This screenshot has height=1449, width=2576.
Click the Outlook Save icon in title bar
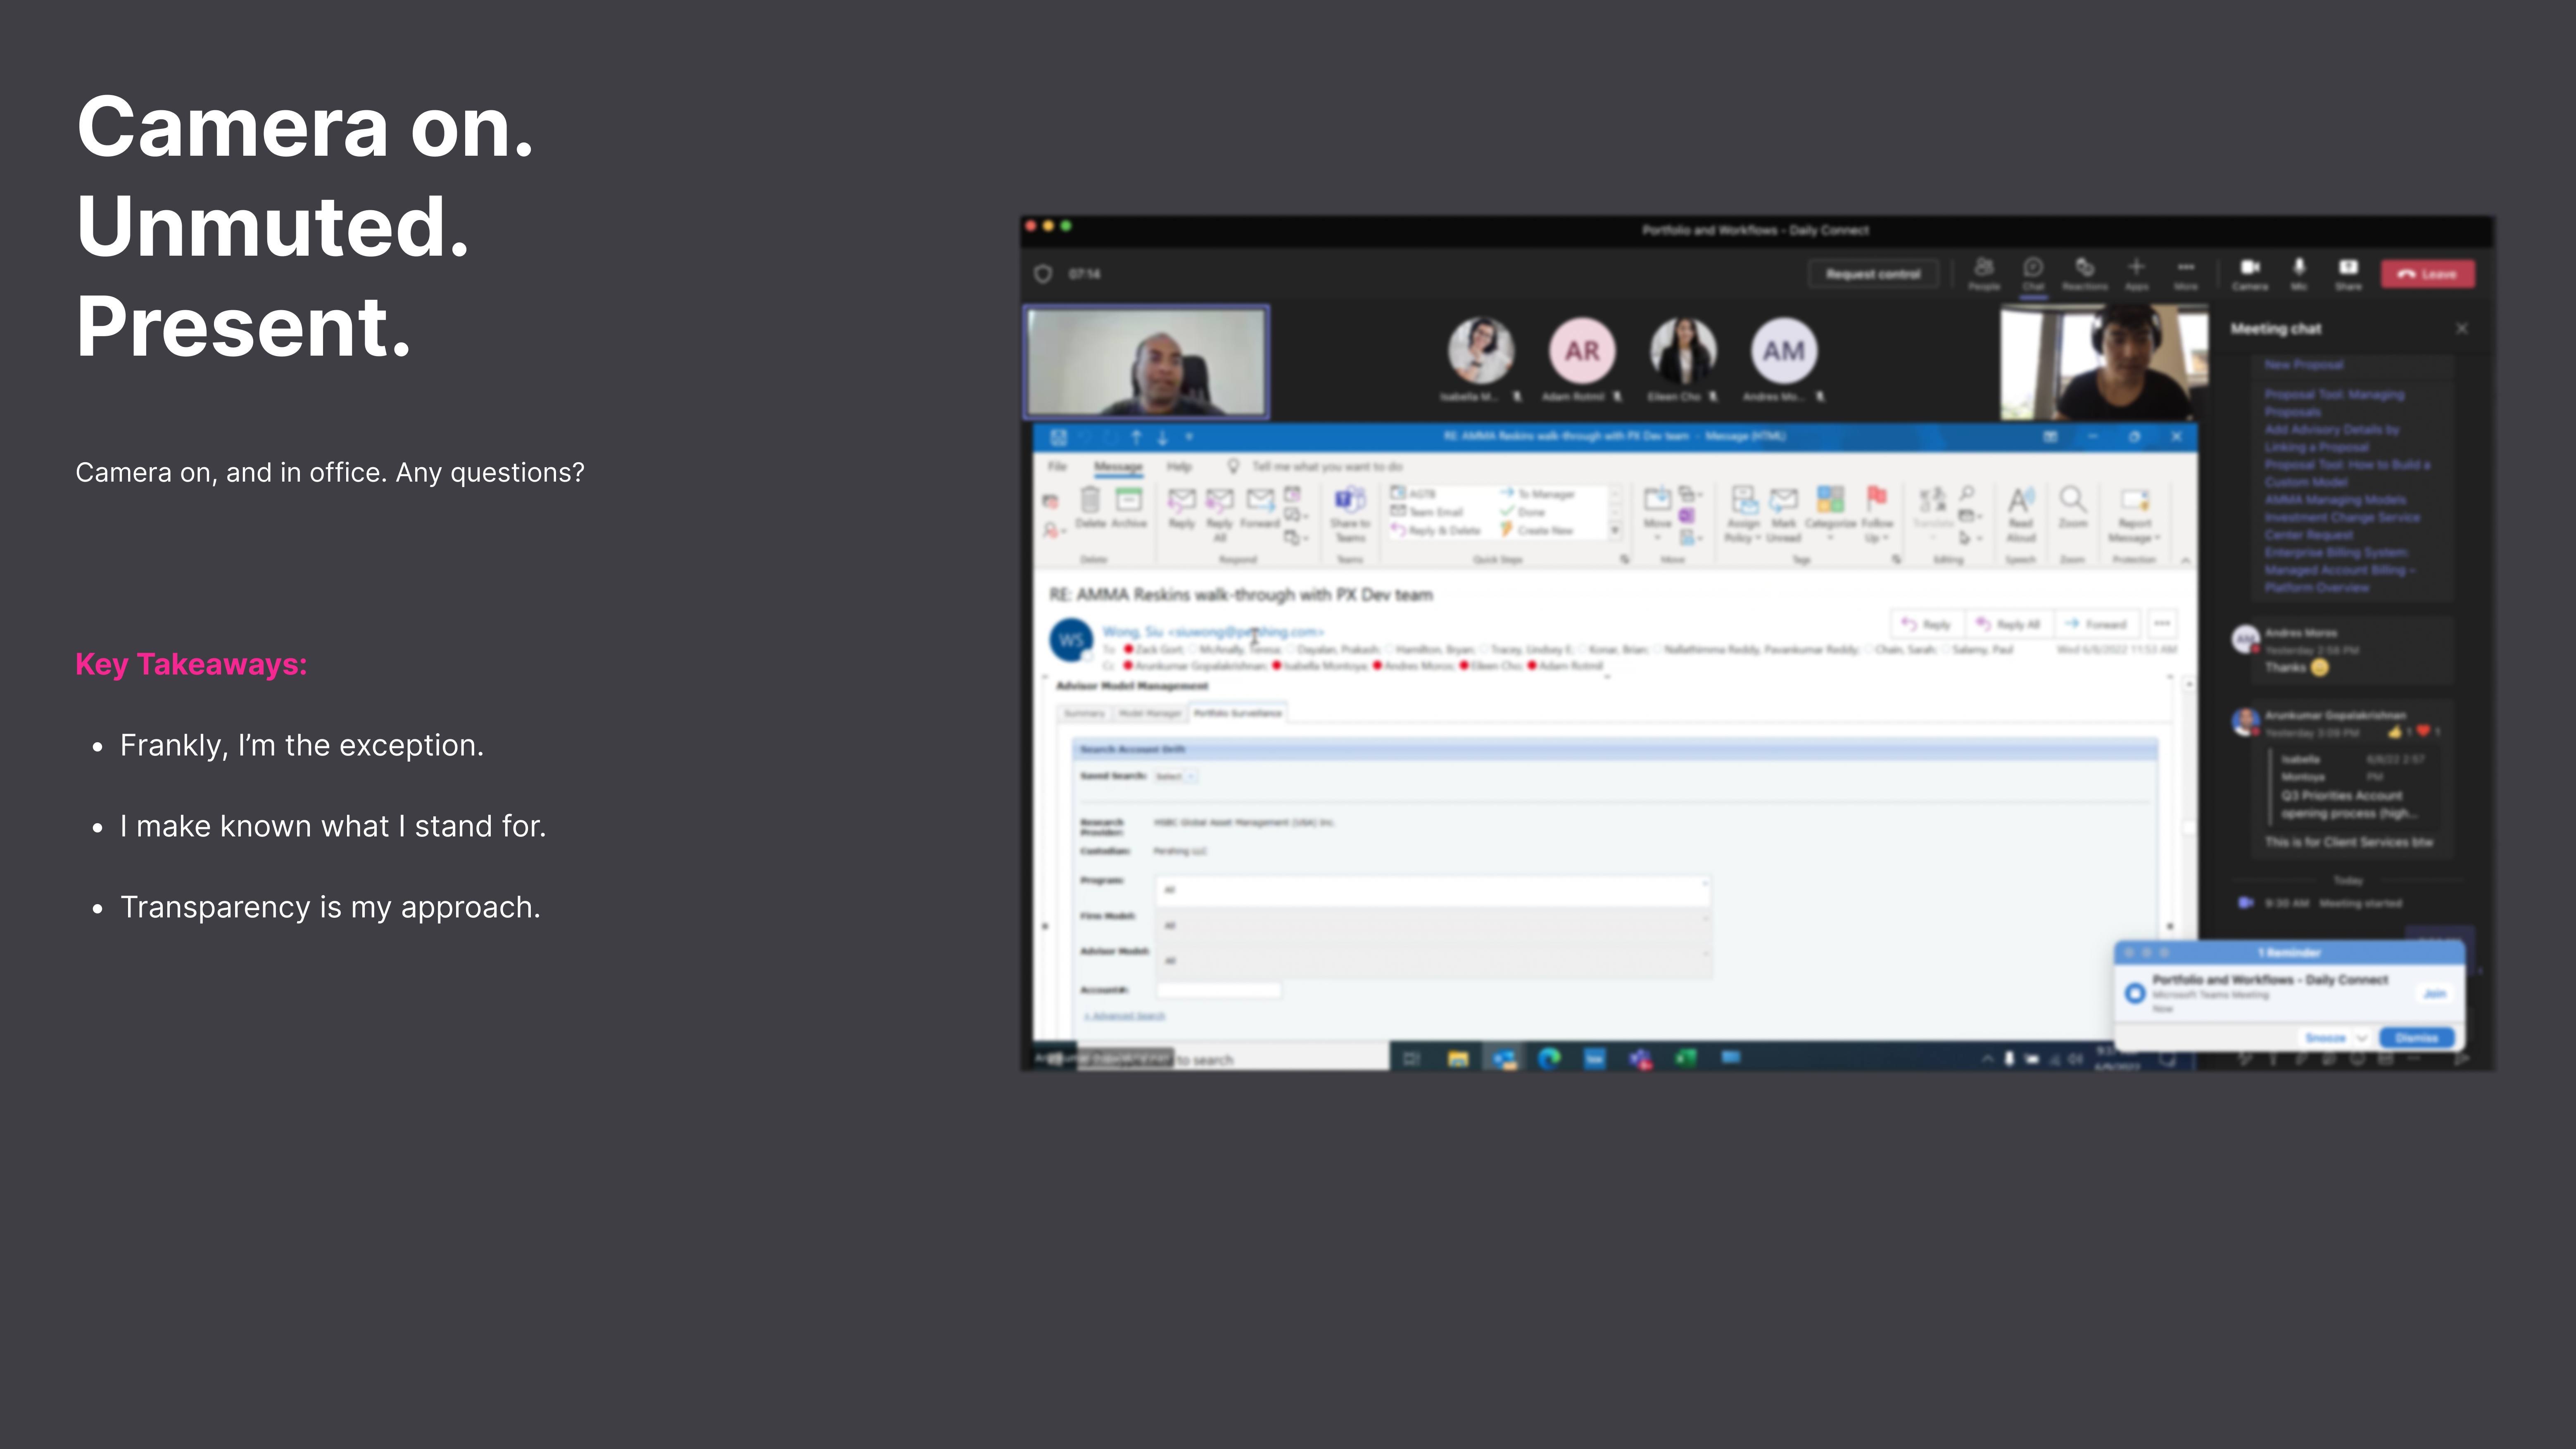1059,437
